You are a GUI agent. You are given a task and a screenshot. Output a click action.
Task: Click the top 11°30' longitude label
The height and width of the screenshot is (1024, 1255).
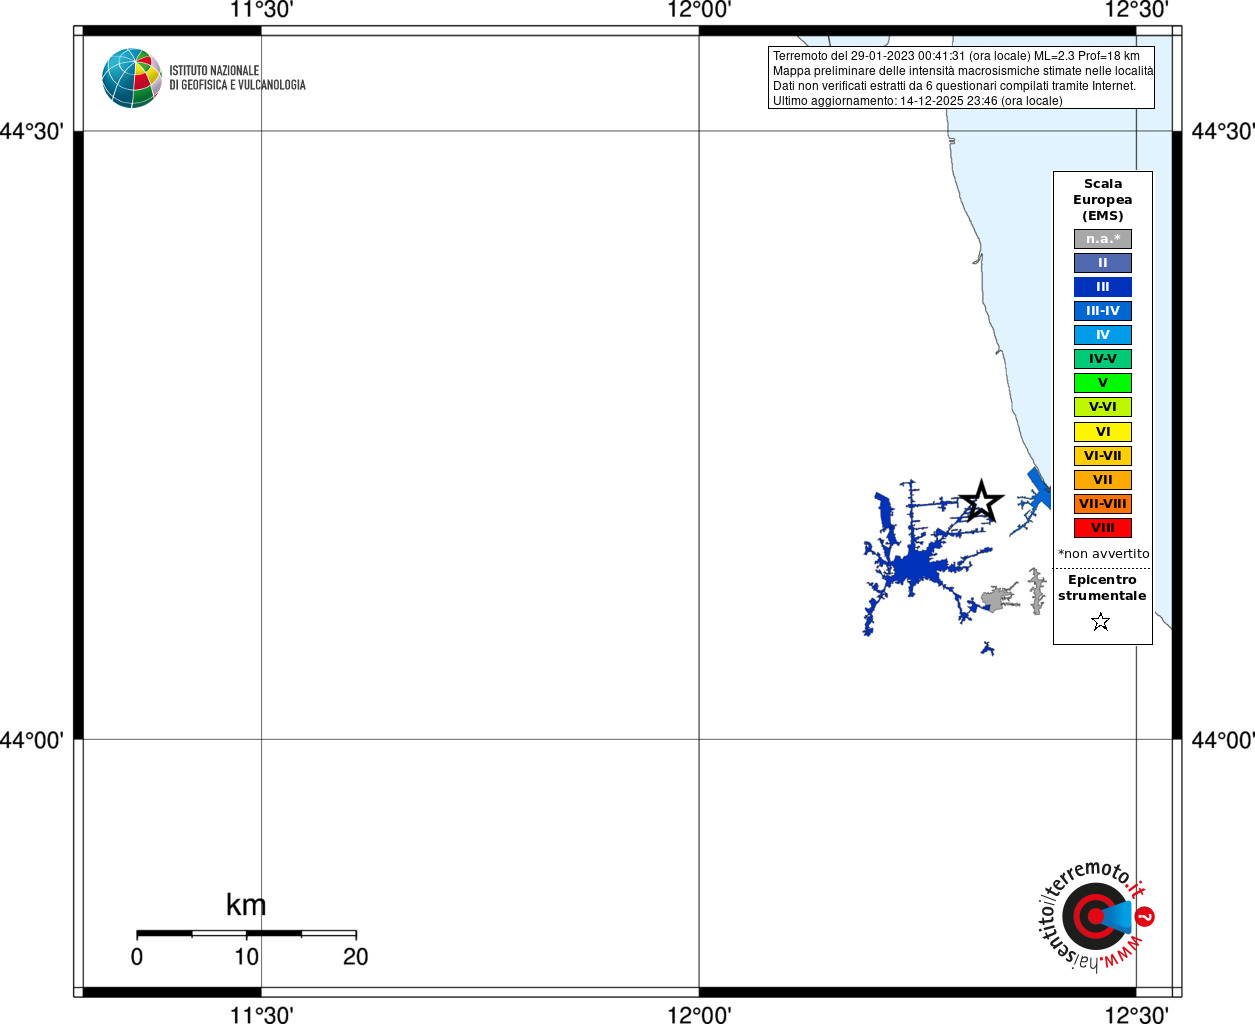tap(261, 10)
